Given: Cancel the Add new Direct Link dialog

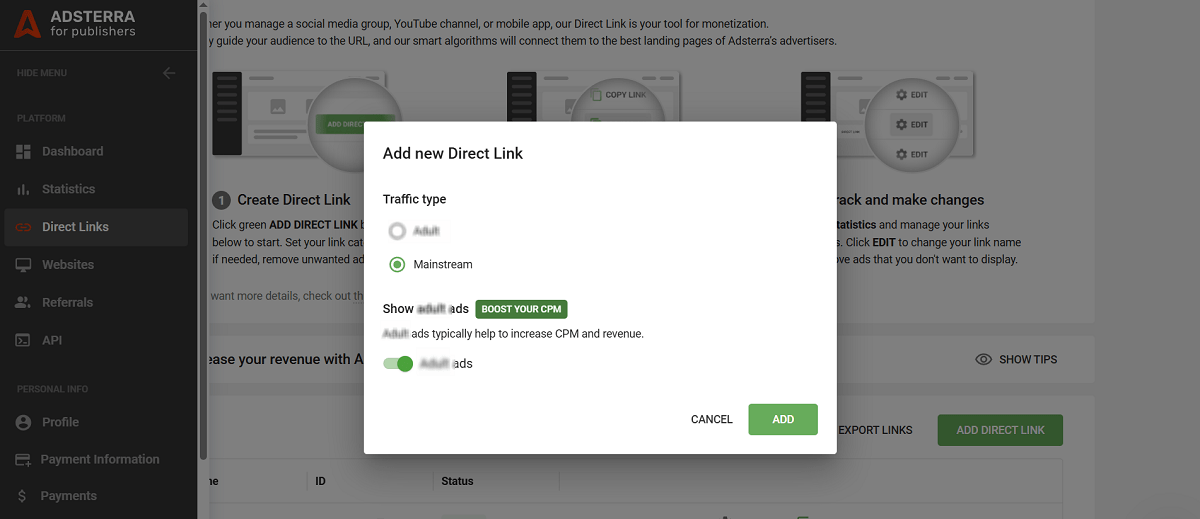Looking at the screenshot, I should point(712,419).
